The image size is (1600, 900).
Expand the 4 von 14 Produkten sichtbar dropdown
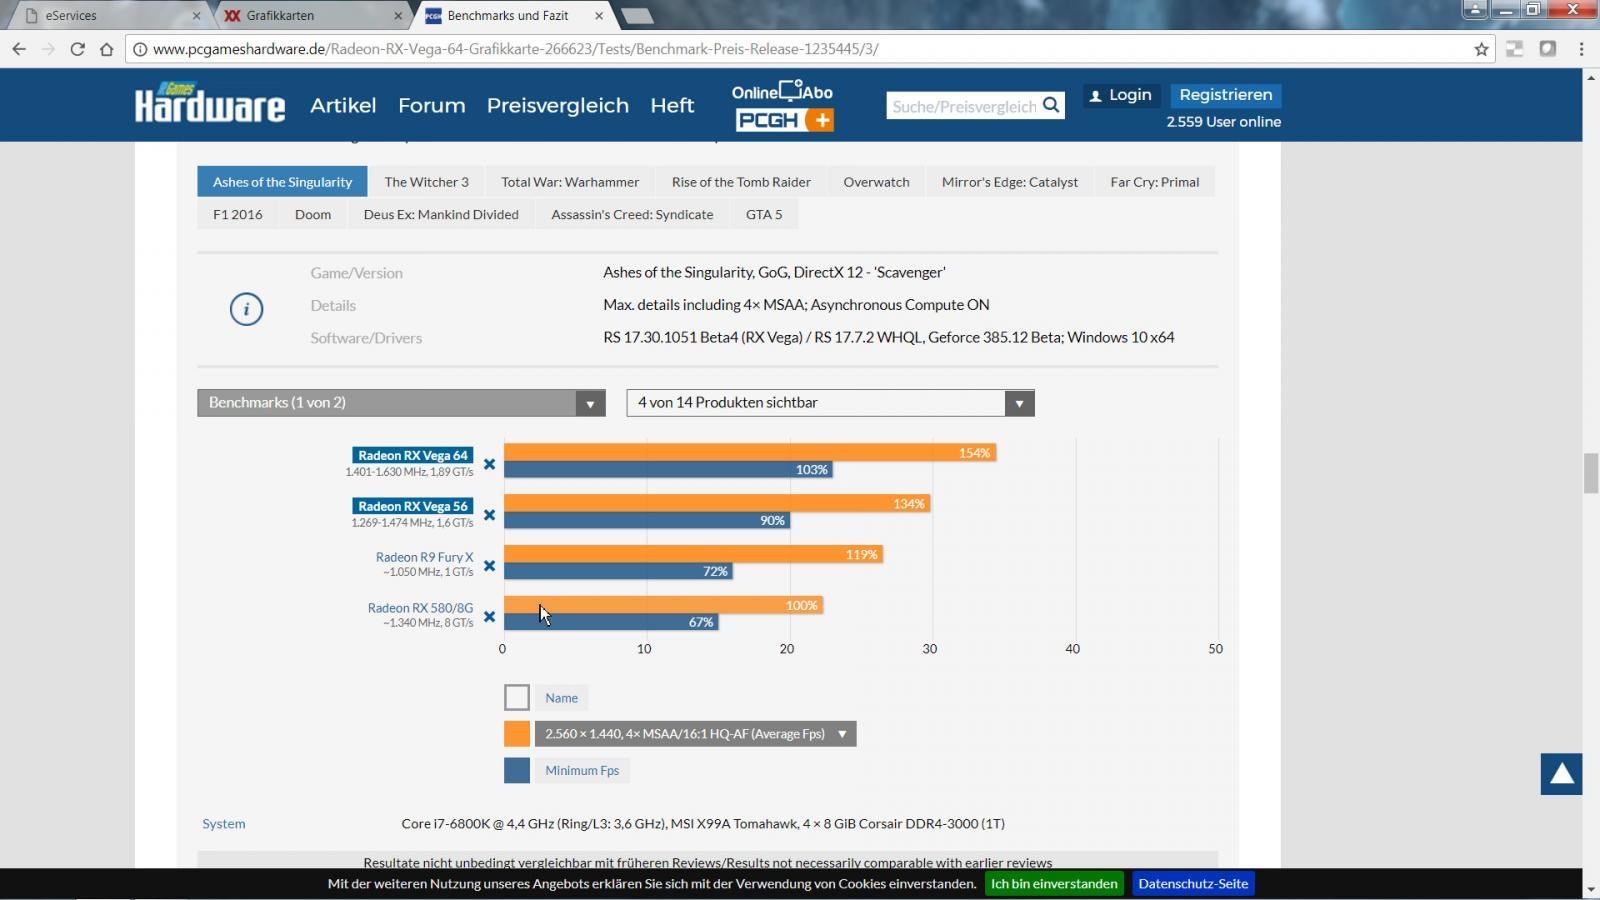tap(830, 402)
